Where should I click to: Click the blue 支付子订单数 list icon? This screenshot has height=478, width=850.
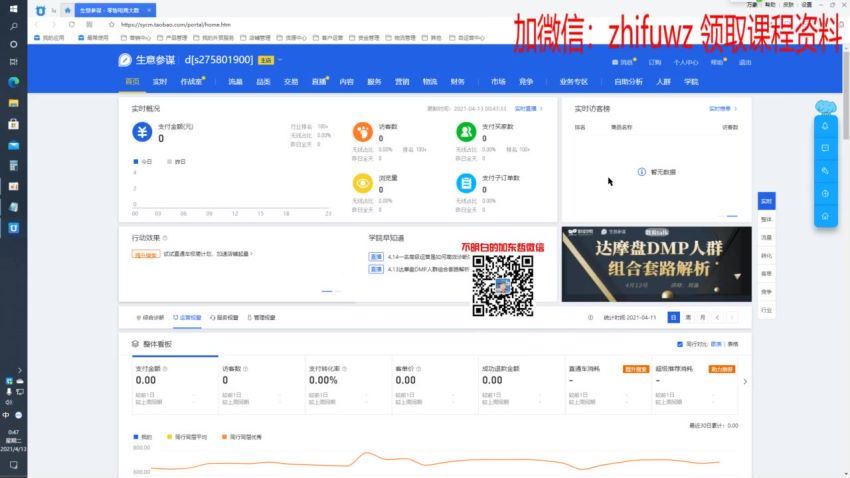click(466, 183)
